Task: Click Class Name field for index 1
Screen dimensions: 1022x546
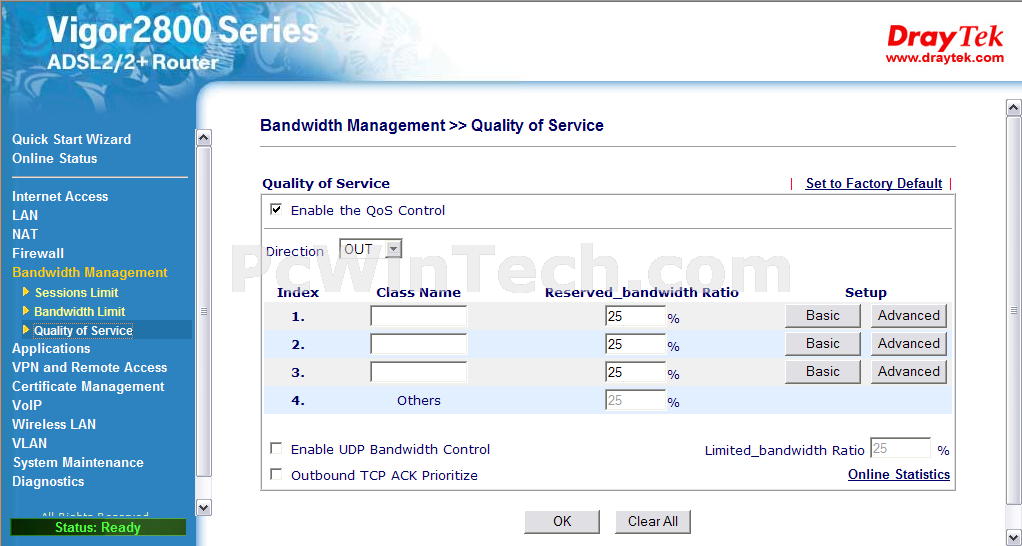Action: [x=418, y=316]
